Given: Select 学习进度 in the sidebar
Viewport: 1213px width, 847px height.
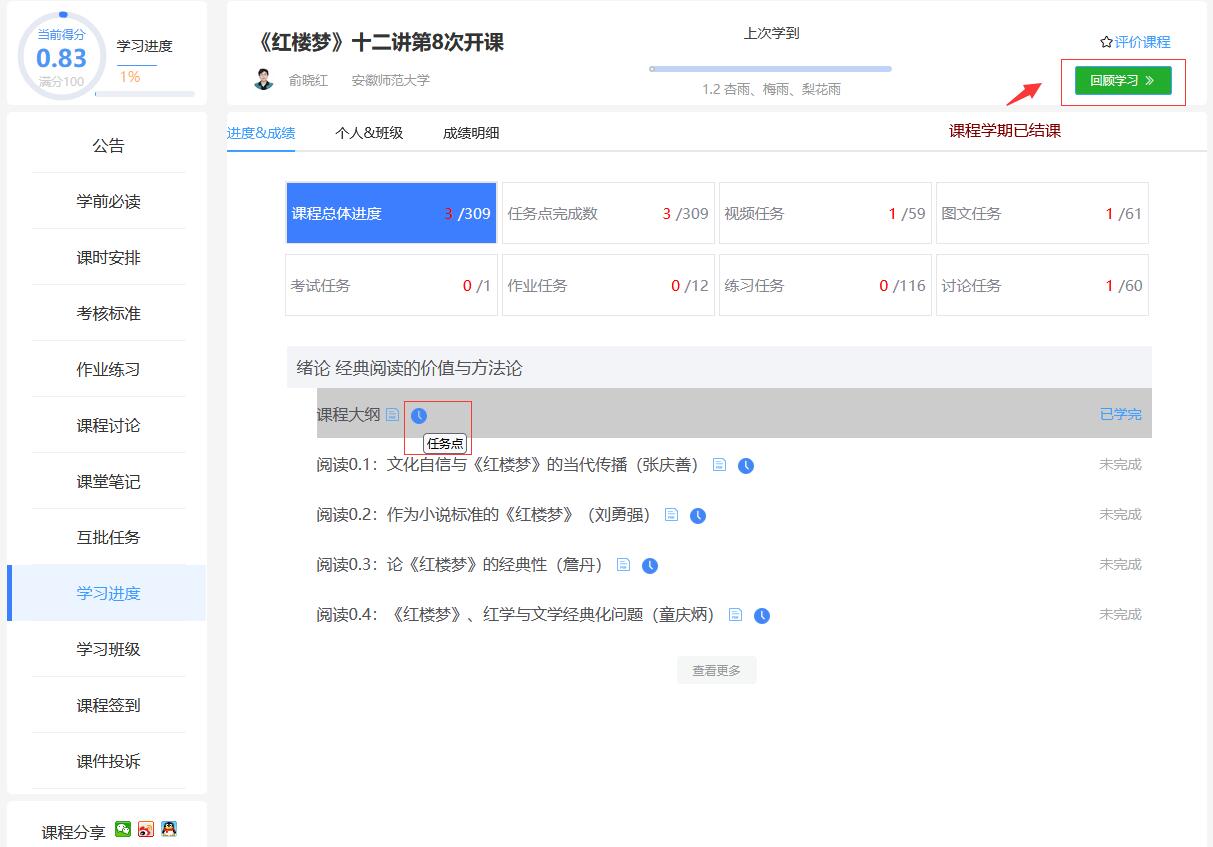Looking at the screenshot, I should [108, 593].
